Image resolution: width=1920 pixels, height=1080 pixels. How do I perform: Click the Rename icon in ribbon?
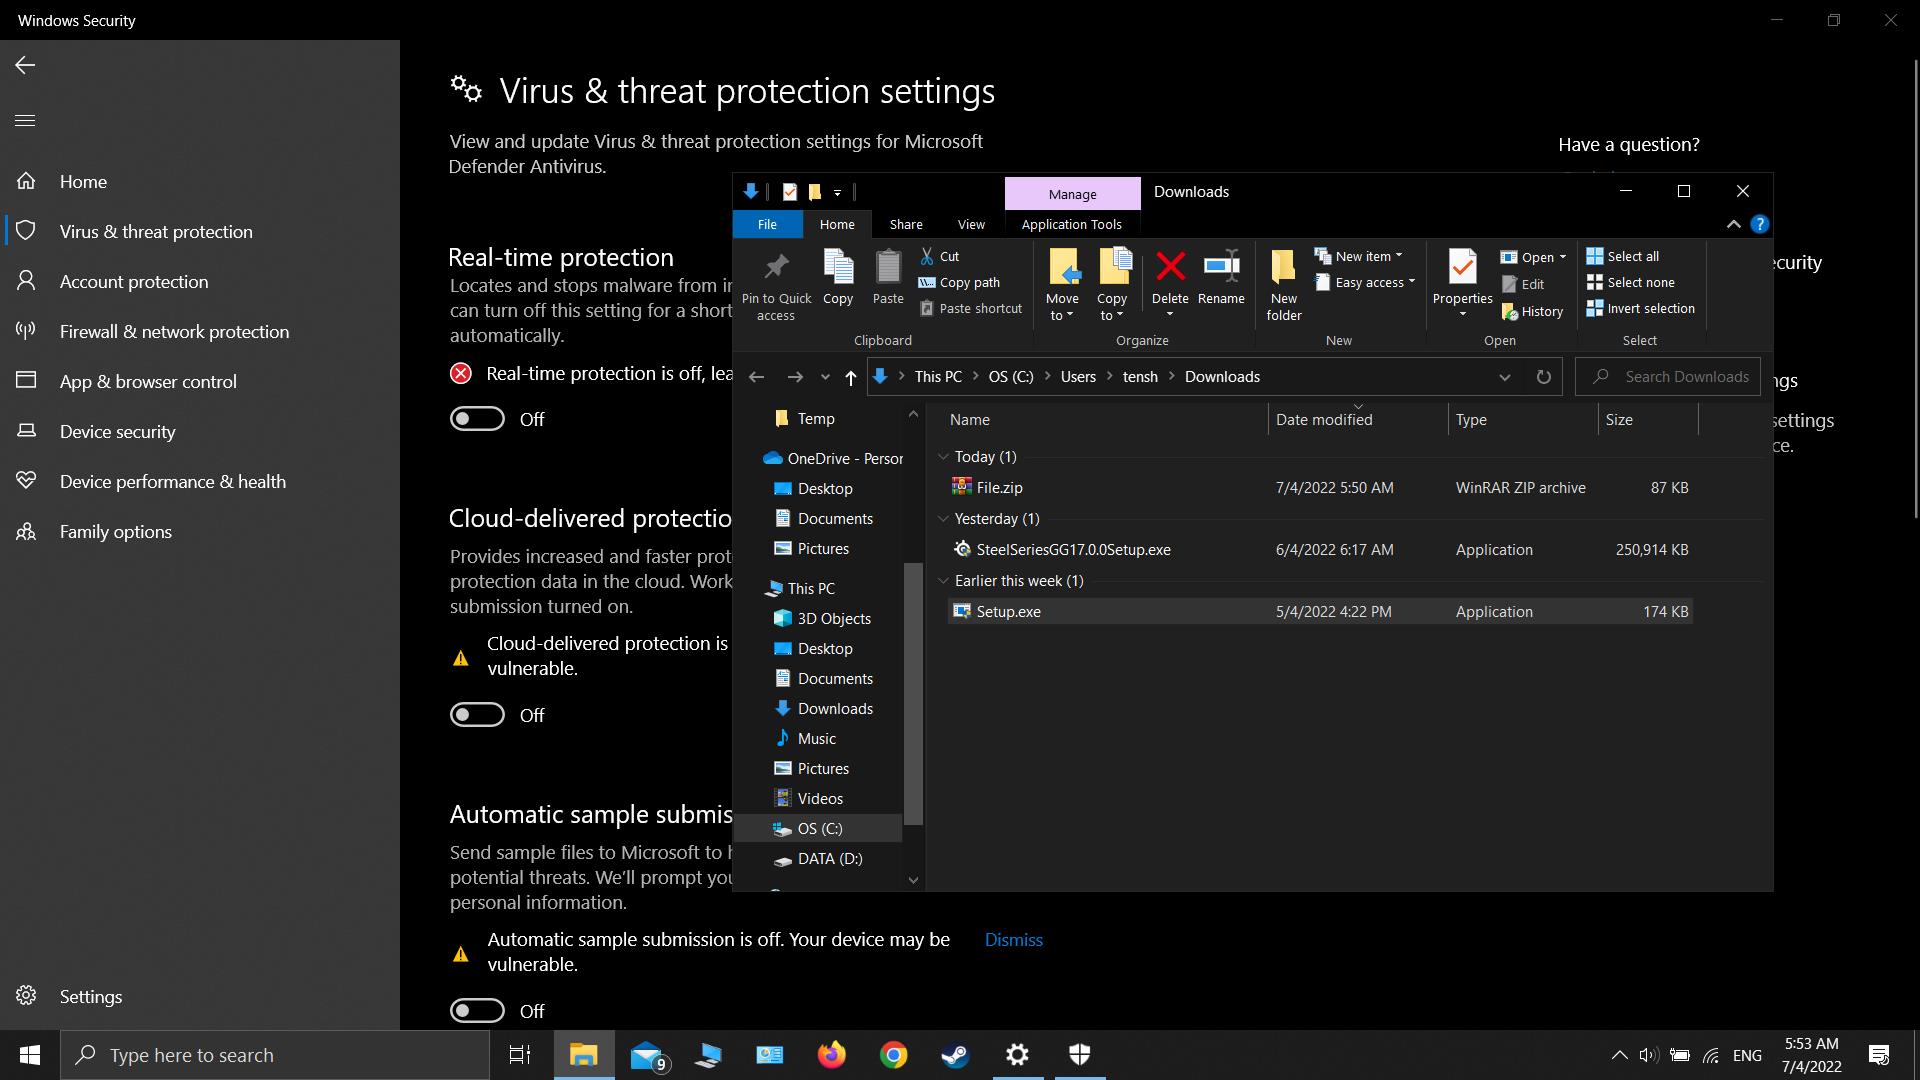click(x=1221, y=268)
